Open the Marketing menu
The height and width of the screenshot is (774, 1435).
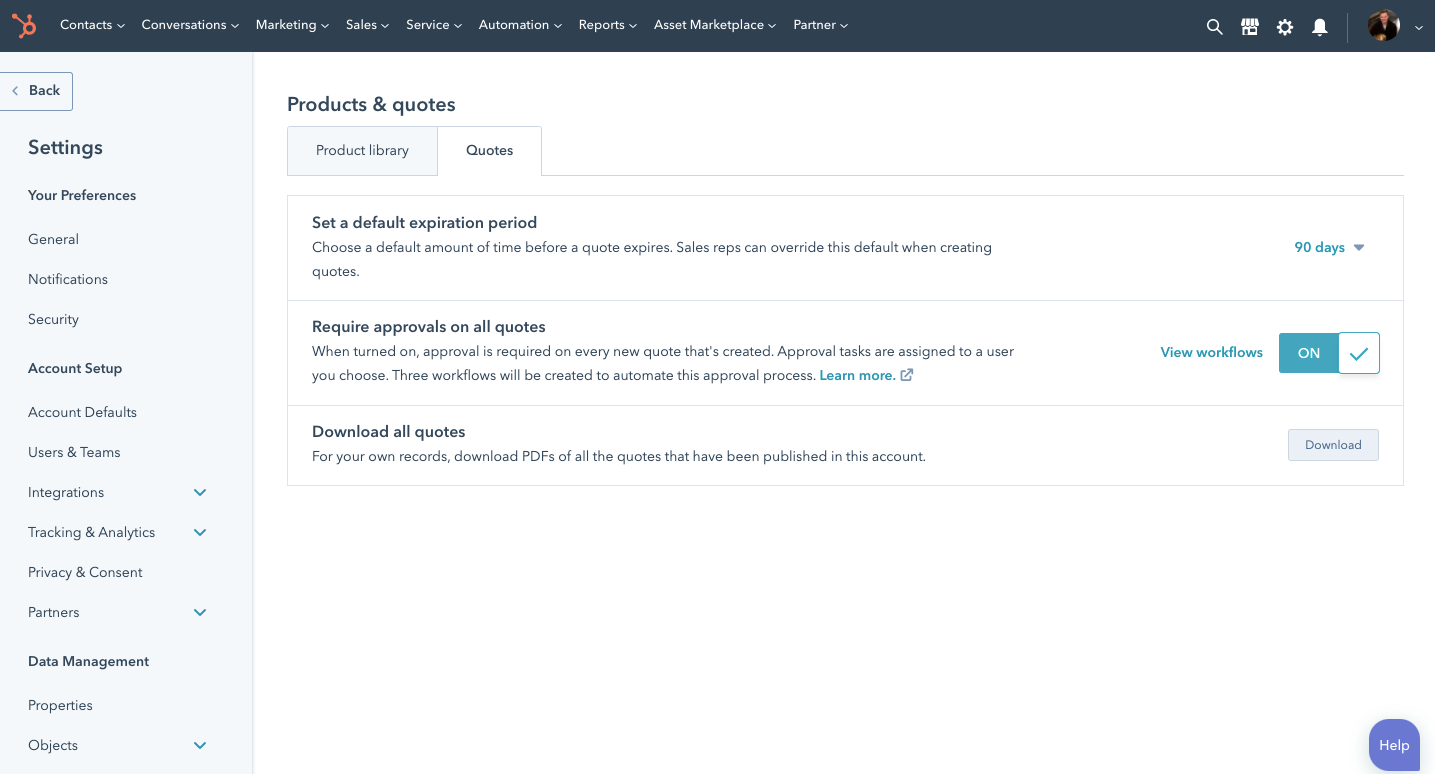[293, 25]
